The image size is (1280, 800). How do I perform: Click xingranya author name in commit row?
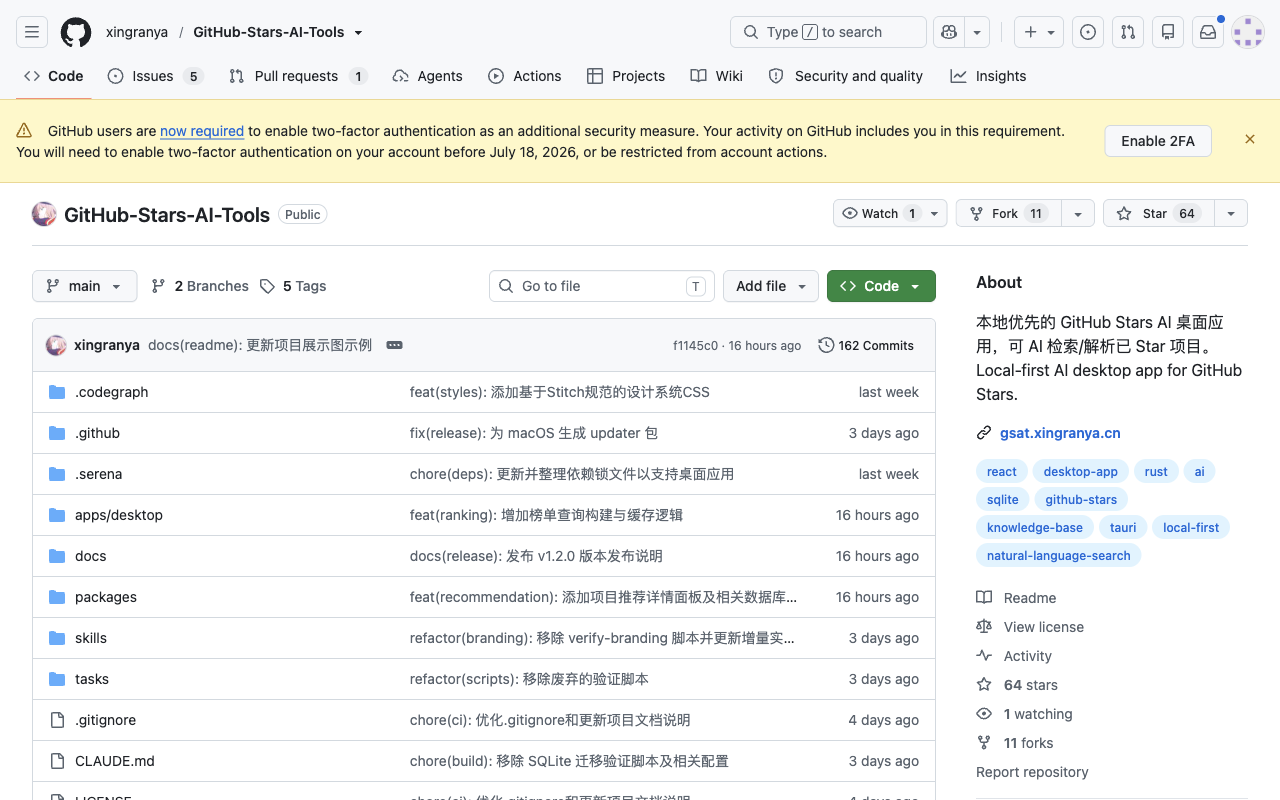pyautogui.click(x=107, y=345)
